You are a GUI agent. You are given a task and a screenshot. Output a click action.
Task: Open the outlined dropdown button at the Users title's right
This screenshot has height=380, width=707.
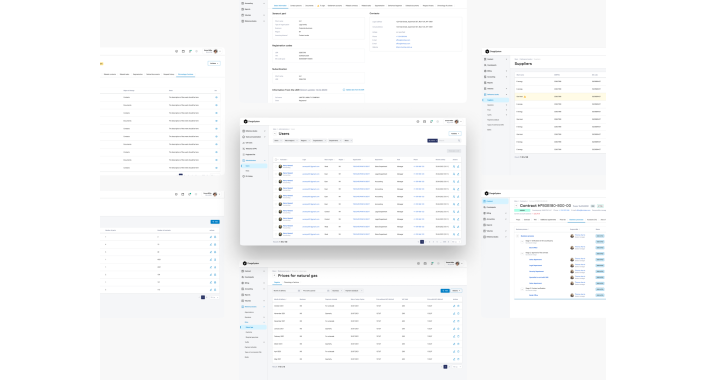pyautogui.click(x=454, y=133)
